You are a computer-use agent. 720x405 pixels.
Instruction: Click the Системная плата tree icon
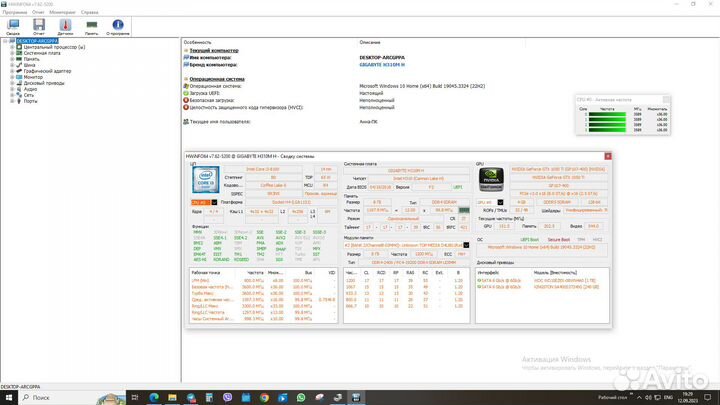pos(19,53)
